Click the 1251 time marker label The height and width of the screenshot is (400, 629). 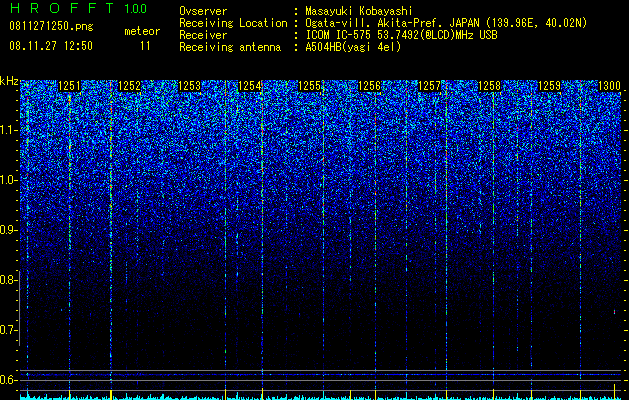coord(69,86)
